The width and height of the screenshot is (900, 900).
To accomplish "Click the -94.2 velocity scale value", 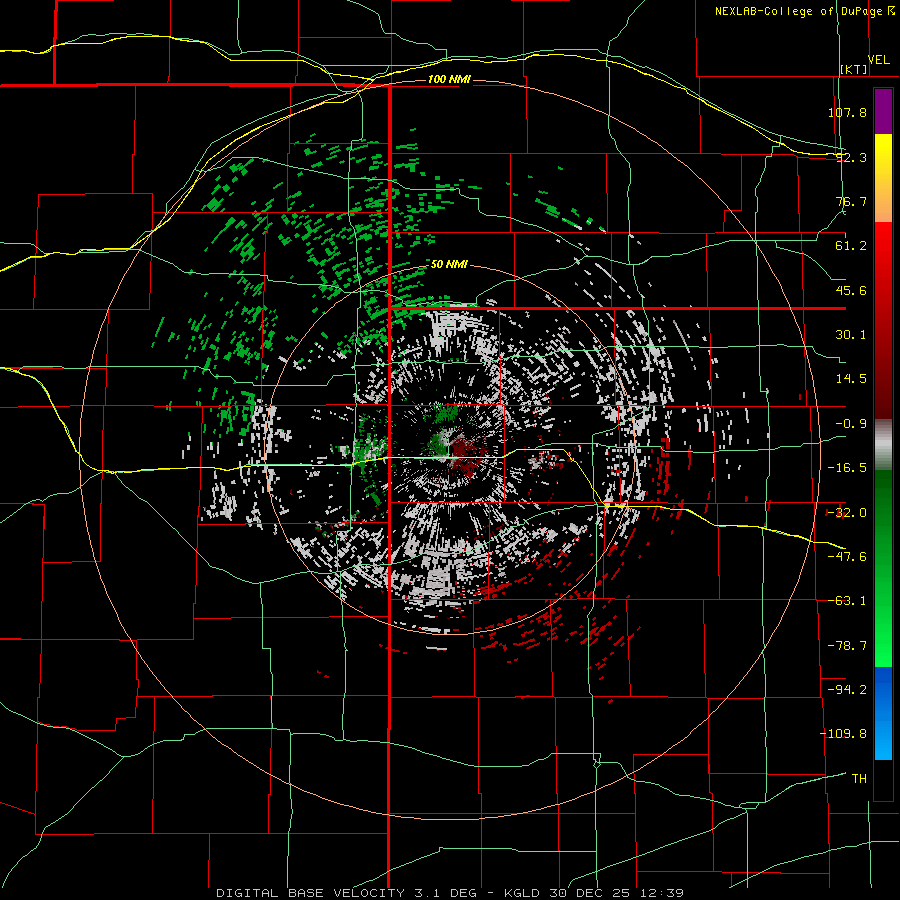I will (x=847, y=689).
